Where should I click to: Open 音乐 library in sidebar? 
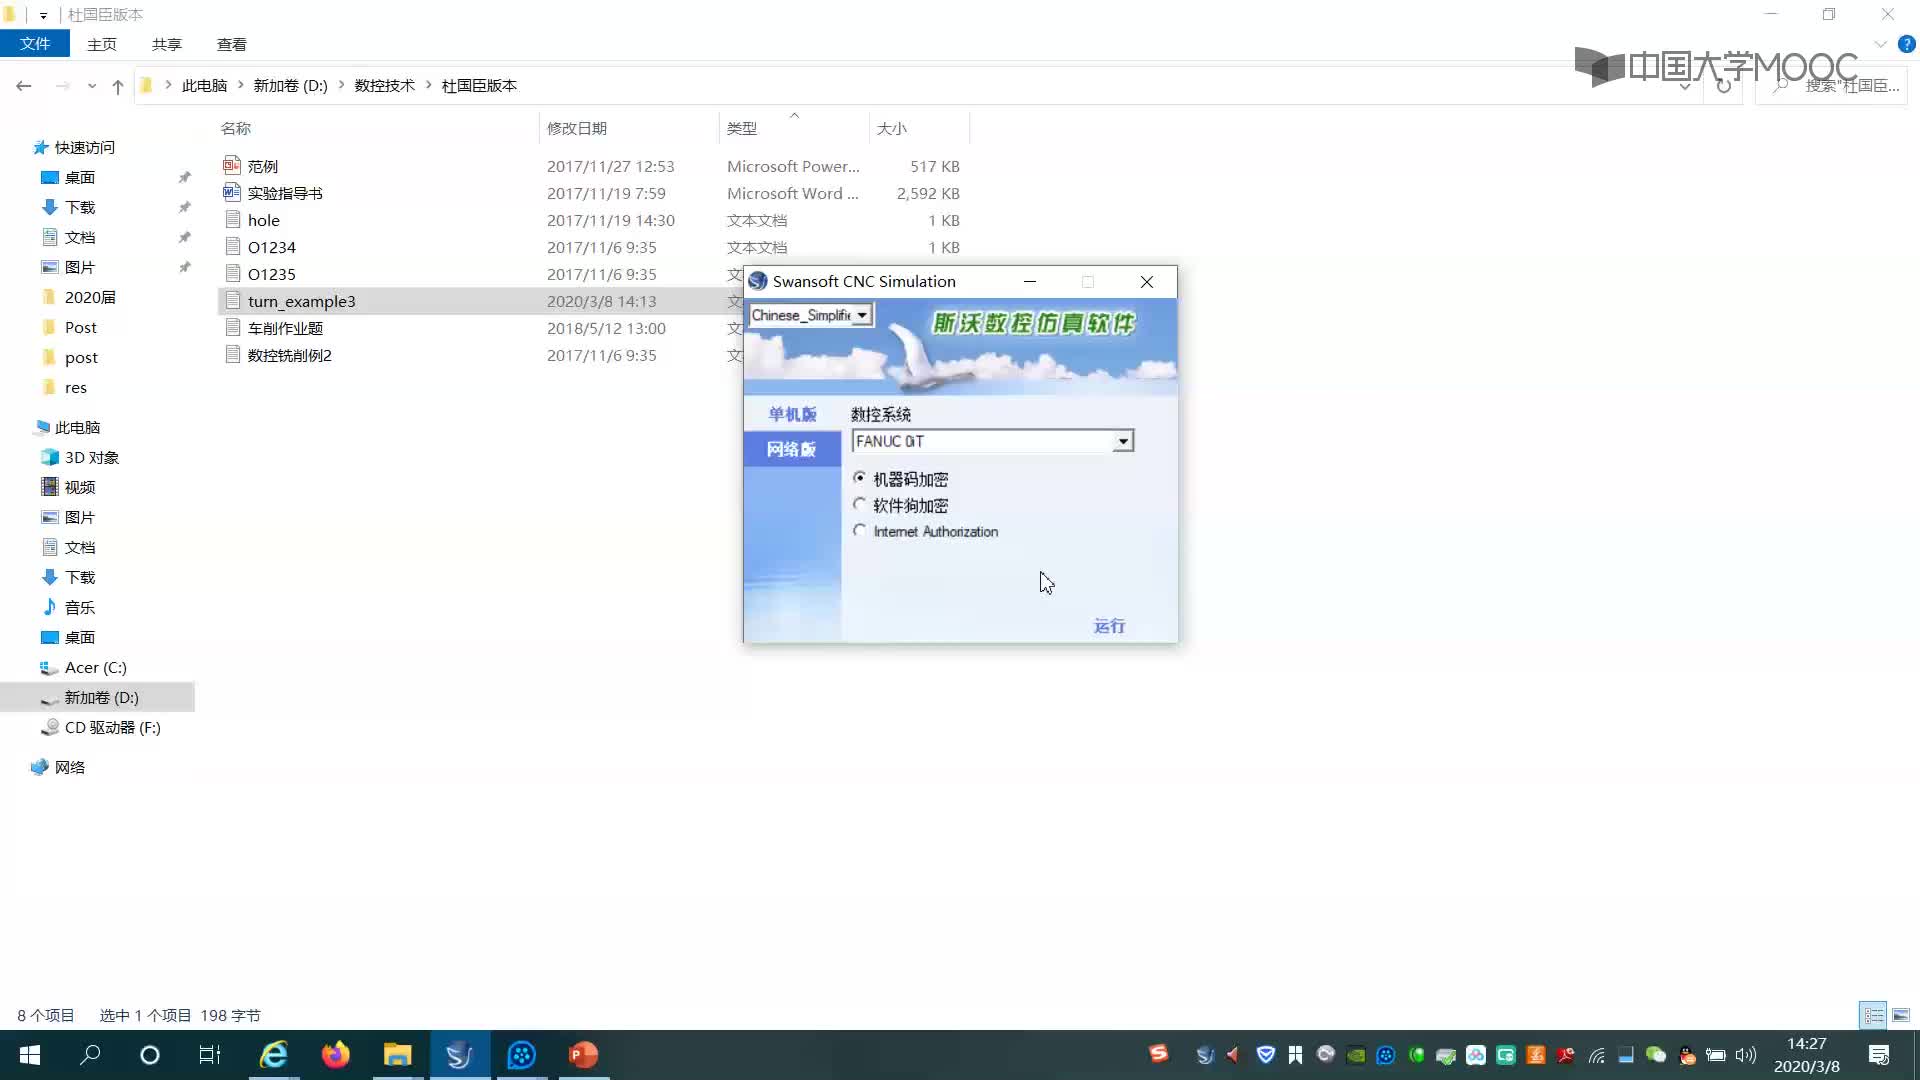[80, 607]
